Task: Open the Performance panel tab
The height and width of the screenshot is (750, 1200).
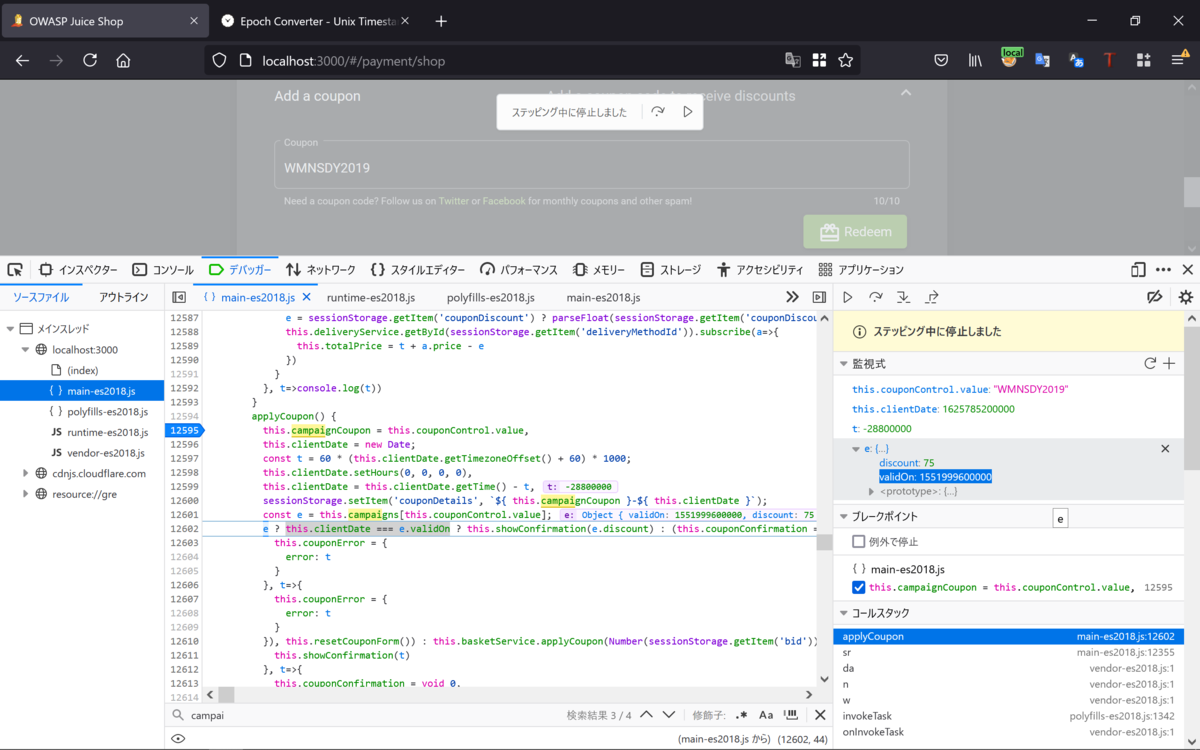Action: (519, 270)
